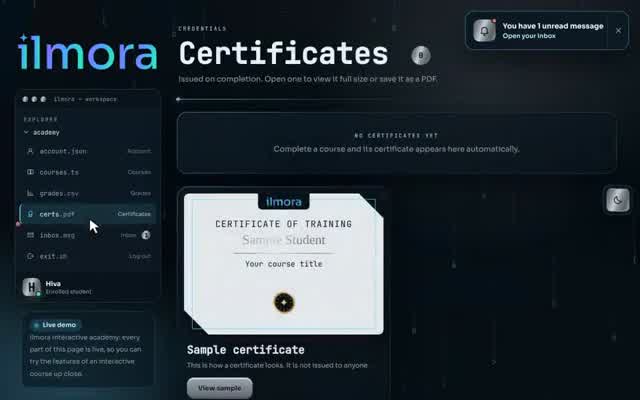Click the inbox.msg mail icon
The image size is (640, 400).
30,235
